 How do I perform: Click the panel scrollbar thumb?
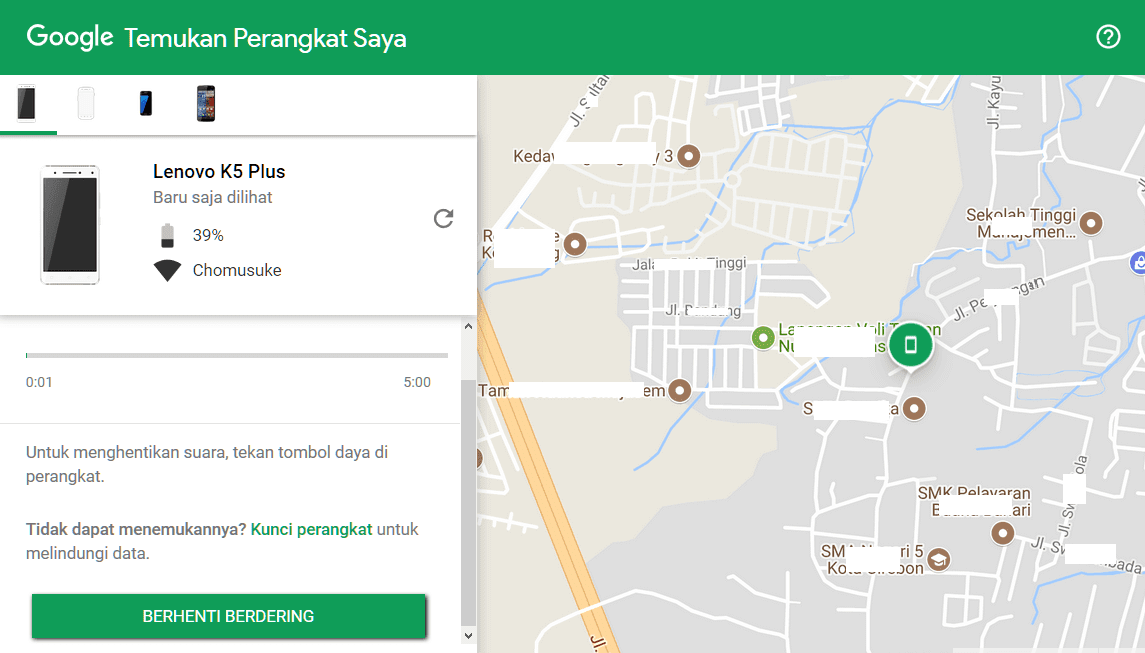468,502
